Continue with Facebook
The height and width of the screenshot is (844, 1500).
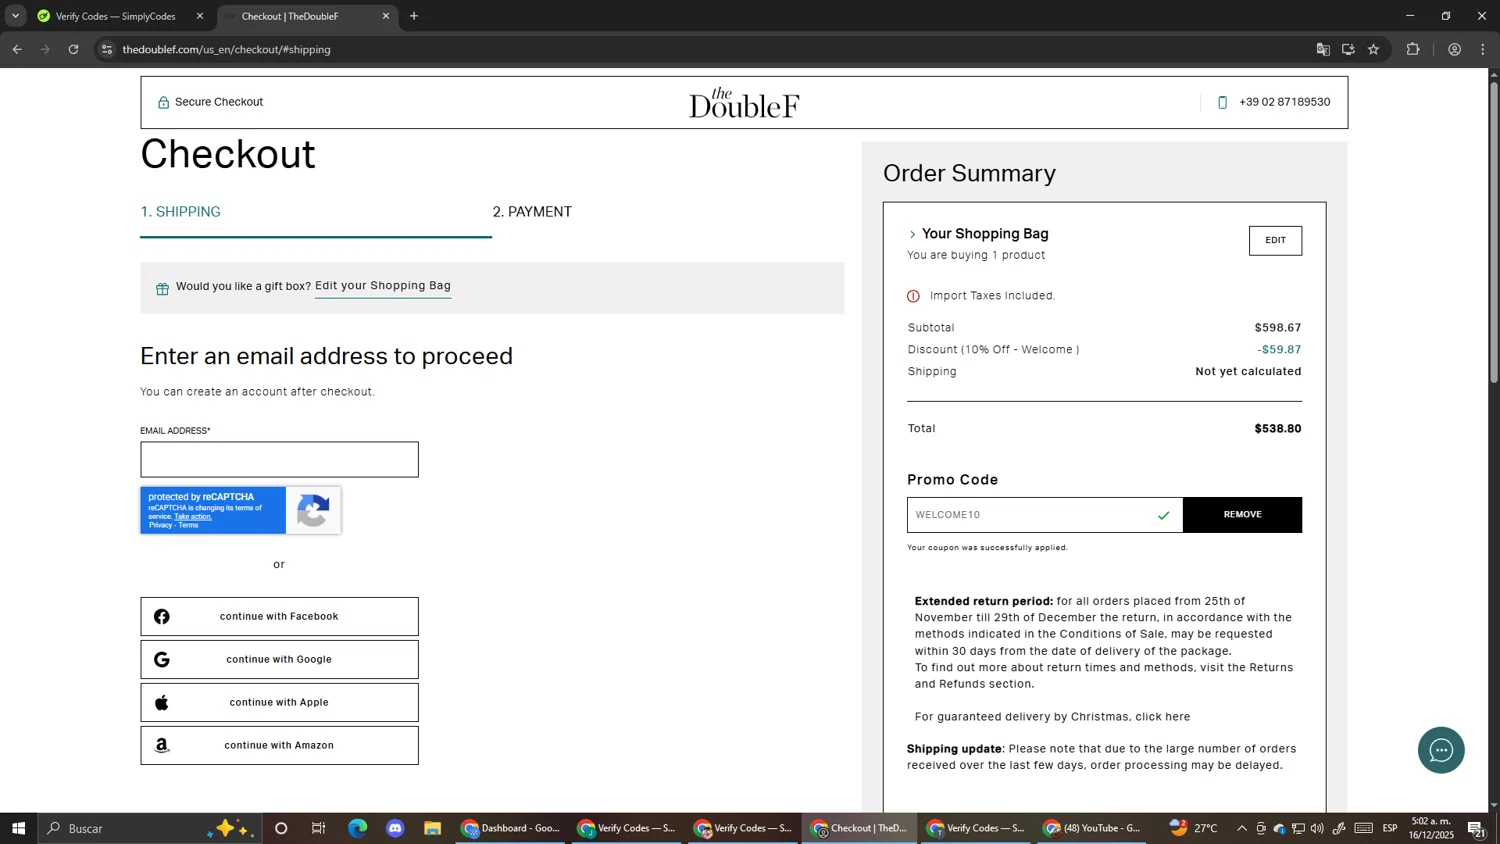pyautogui.click(x=279, y=617)
